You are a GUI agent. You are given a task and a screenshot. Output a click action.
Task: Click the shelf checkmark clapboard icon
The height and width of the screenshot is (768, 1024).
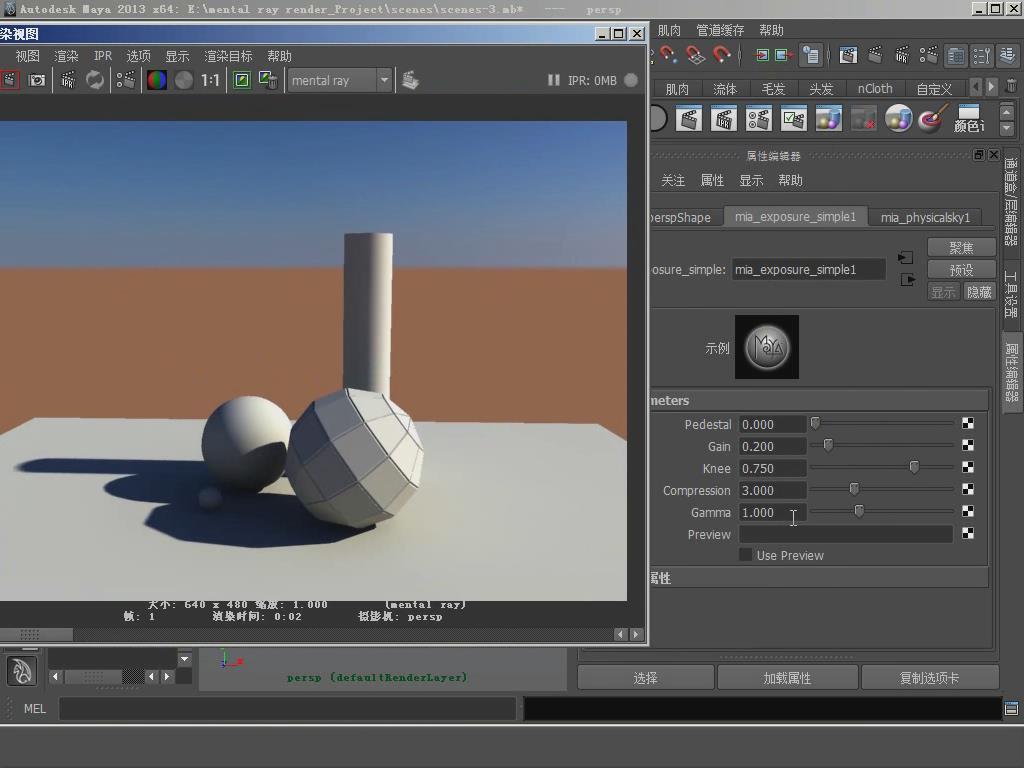(793, 120)
